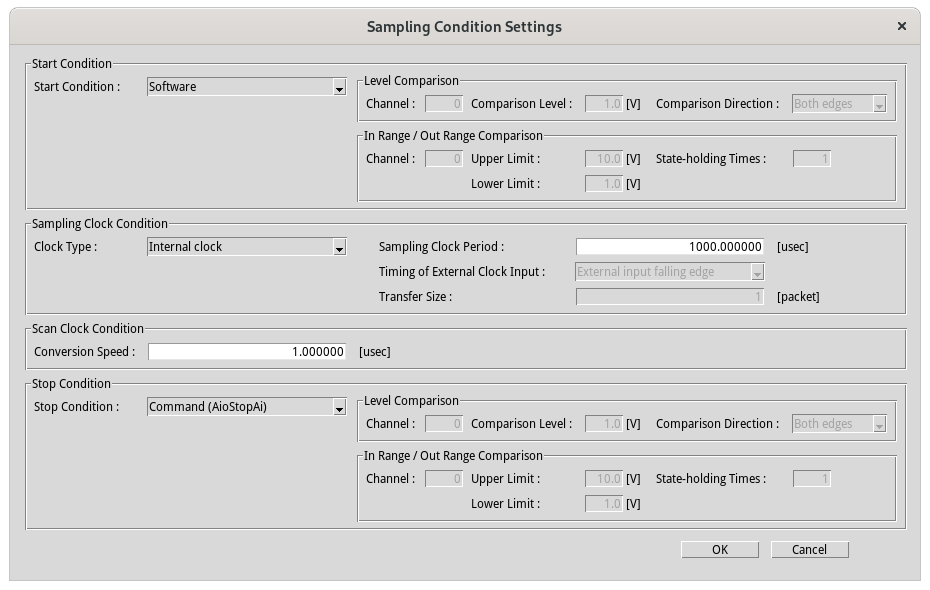Click Start Condition Upper Limit field

click(x=604, y=159)
